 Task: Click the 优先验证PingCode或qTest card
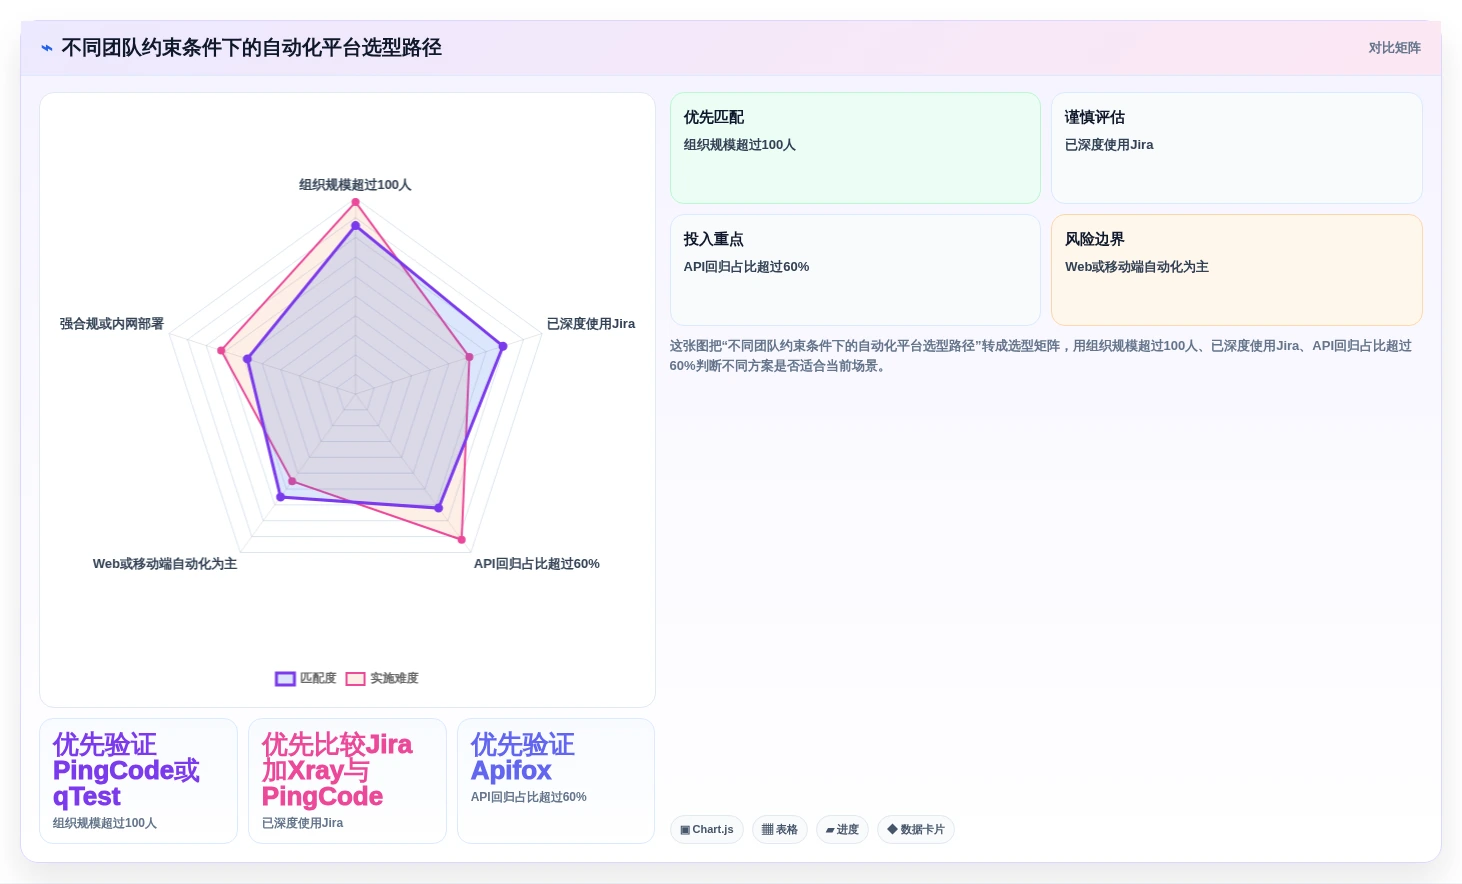click(x=138, y=781)
